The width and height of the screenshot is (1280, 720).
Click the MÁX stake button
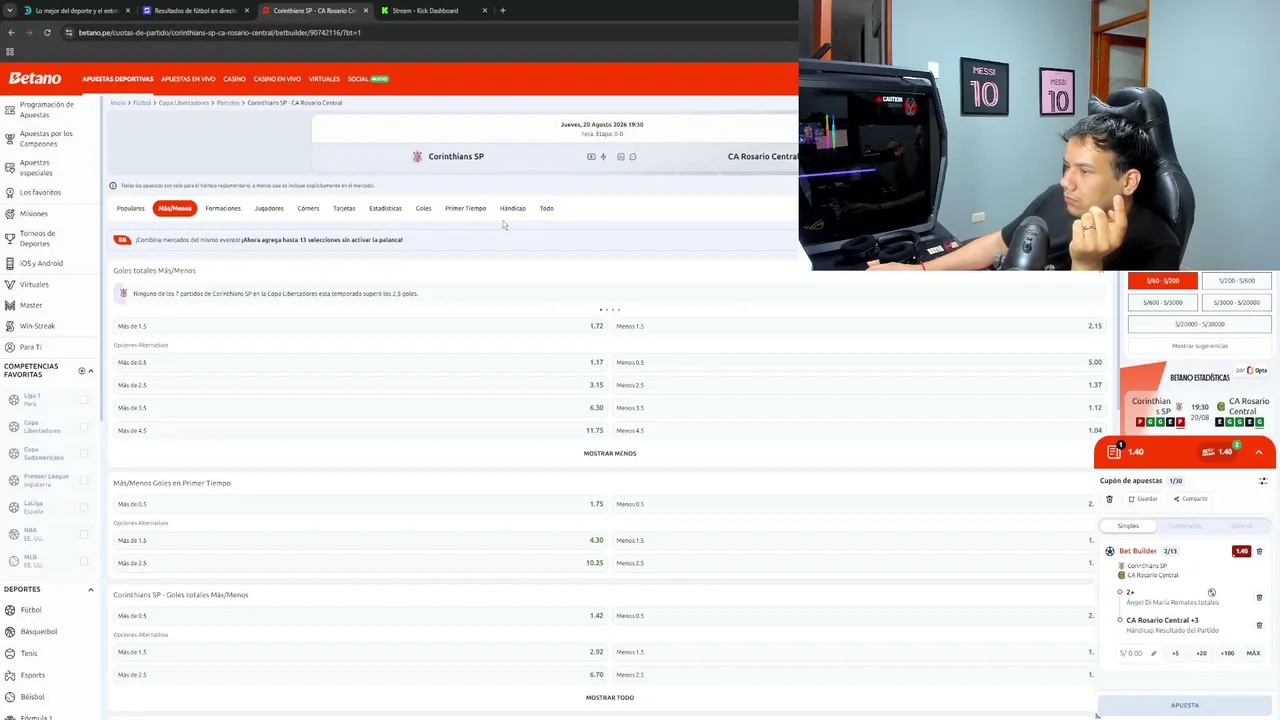click(x=1253, y=653)
